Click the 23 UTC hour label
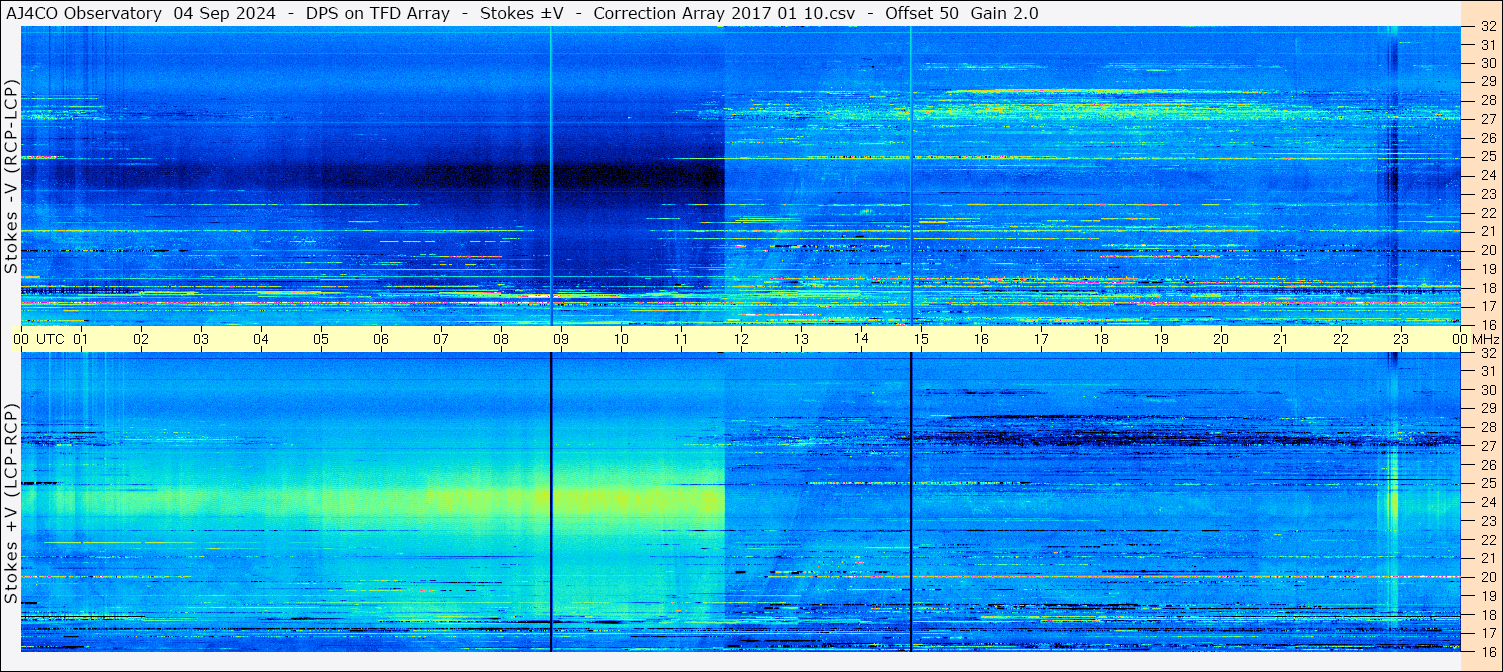Viewport: 1503px width, 672px height. click(x=1401, y=339)
